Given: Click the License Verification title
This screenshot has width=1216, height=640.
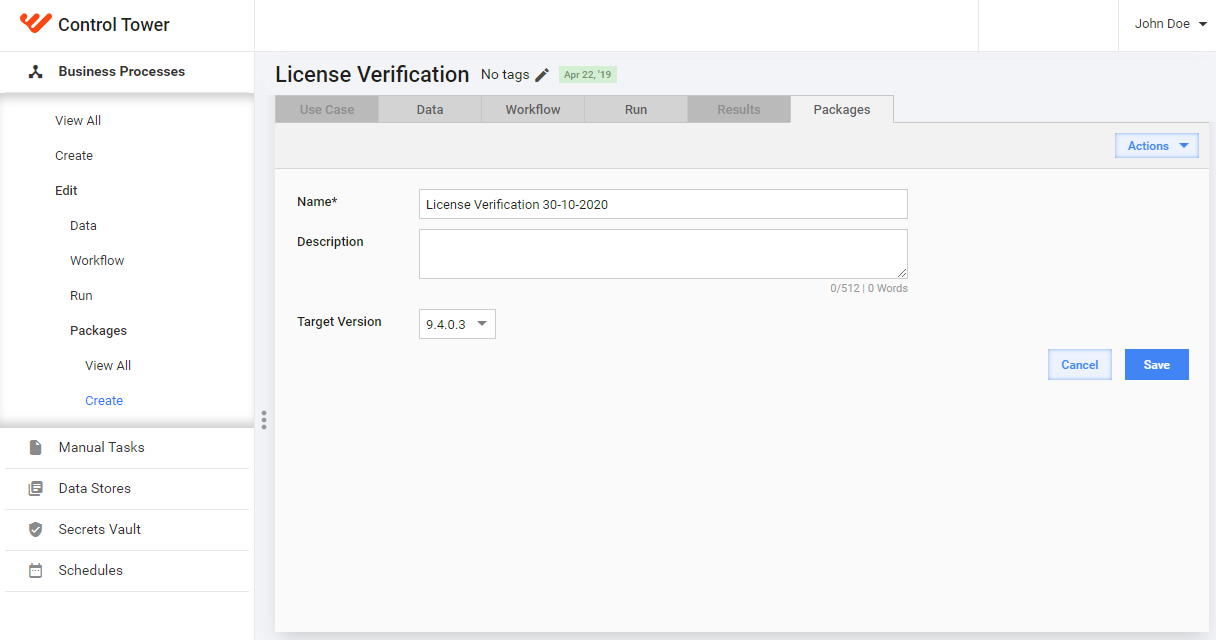Looking at the screenshot, I should click(x=372, y=75).
